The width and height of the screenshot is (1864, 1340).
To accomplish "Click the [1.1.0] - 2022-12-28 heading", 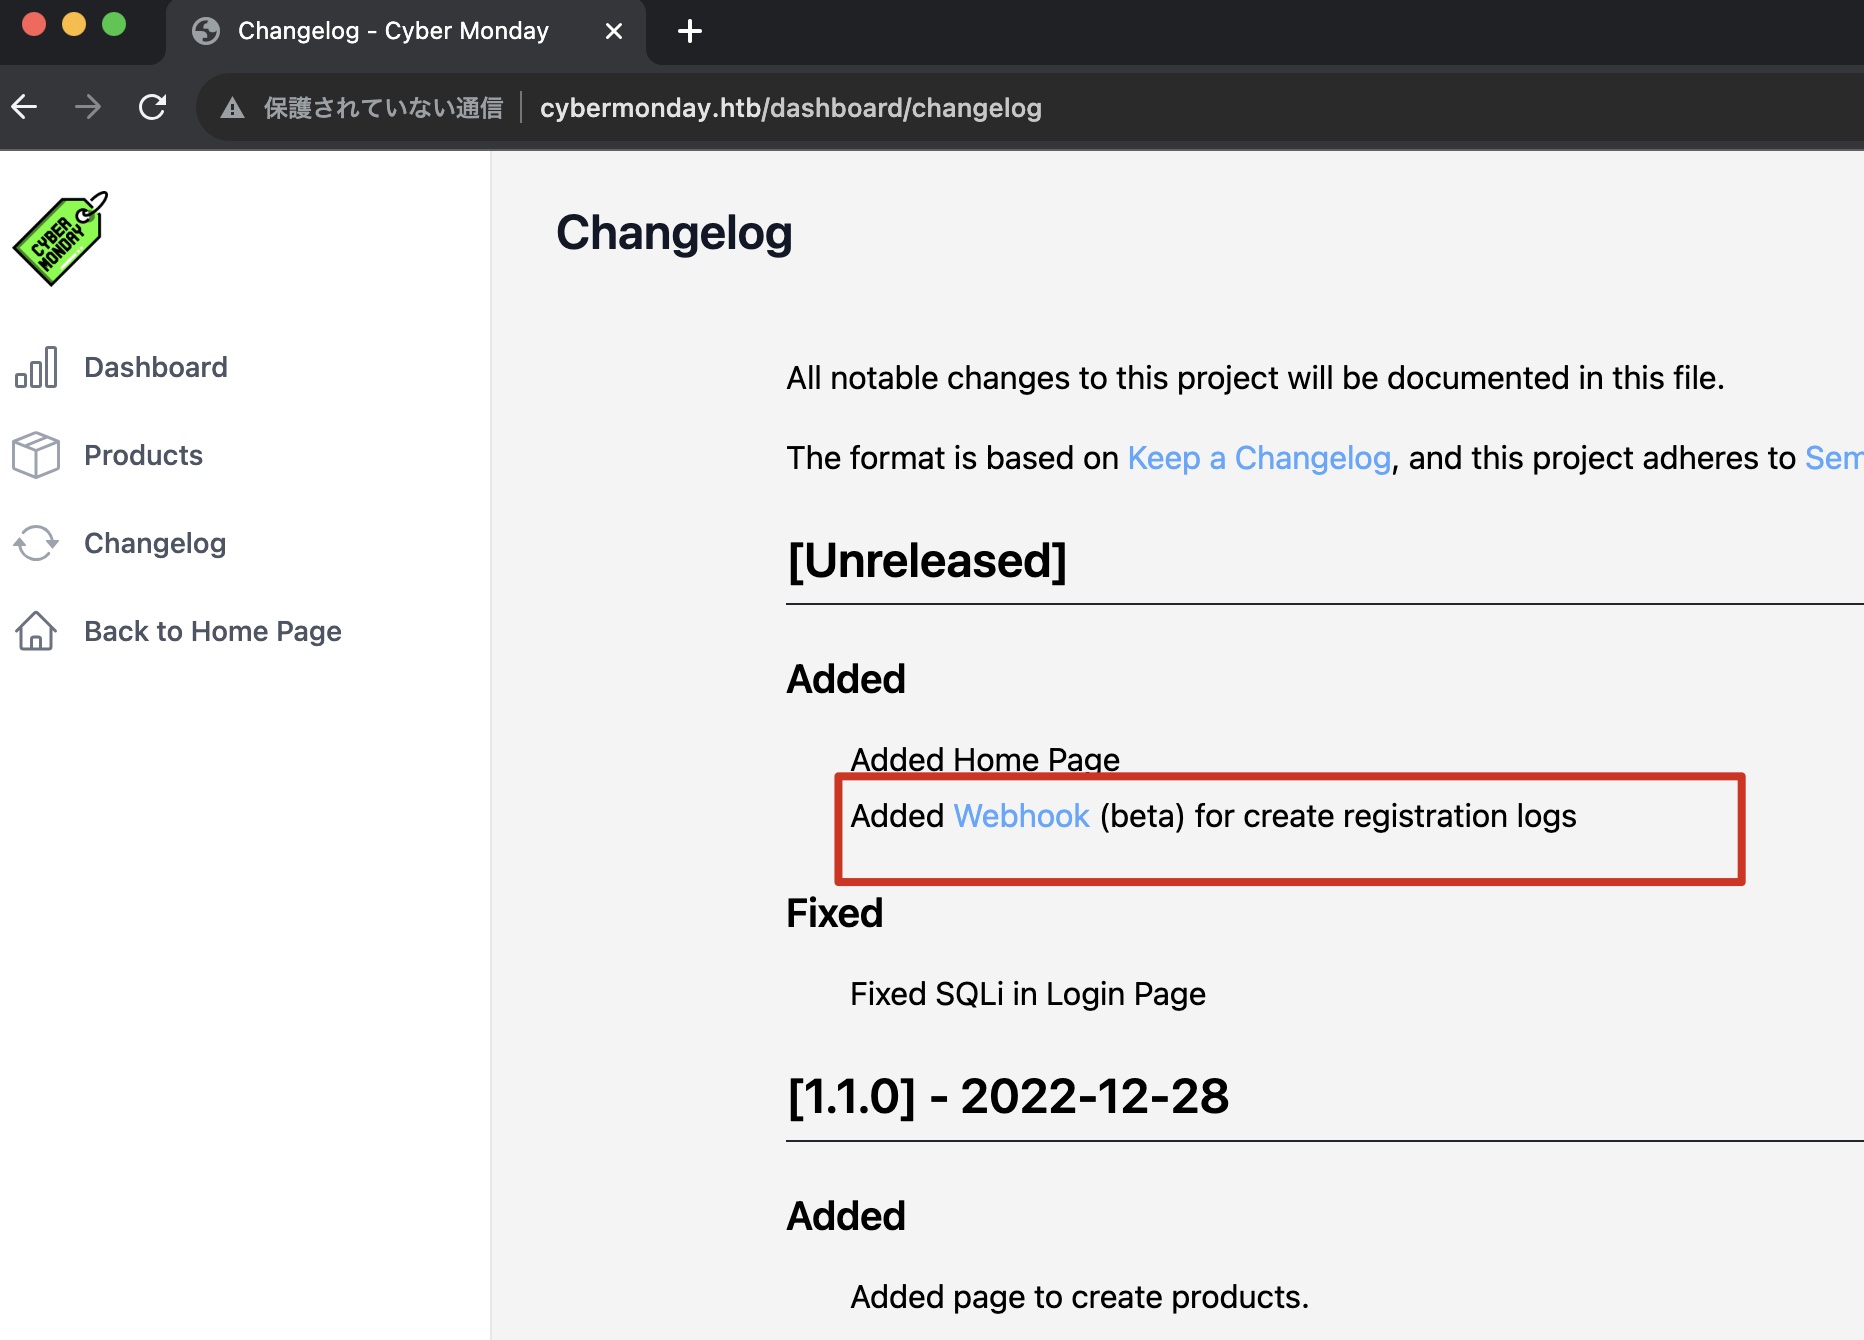I will pyautogui.click(x=1008, y=1097).
